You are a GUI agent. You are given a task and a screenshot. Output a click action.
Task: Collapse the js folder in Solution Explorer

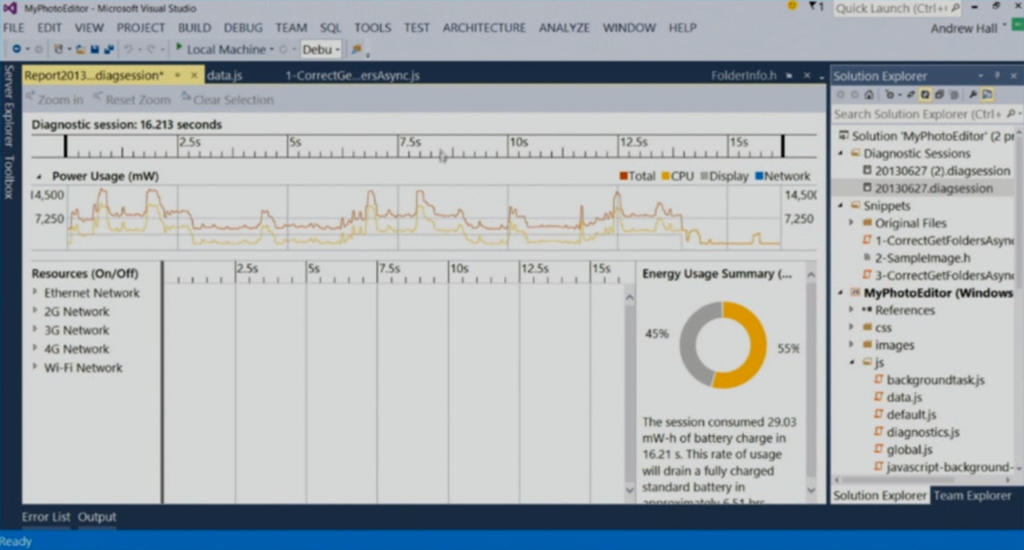coord(852,362)
